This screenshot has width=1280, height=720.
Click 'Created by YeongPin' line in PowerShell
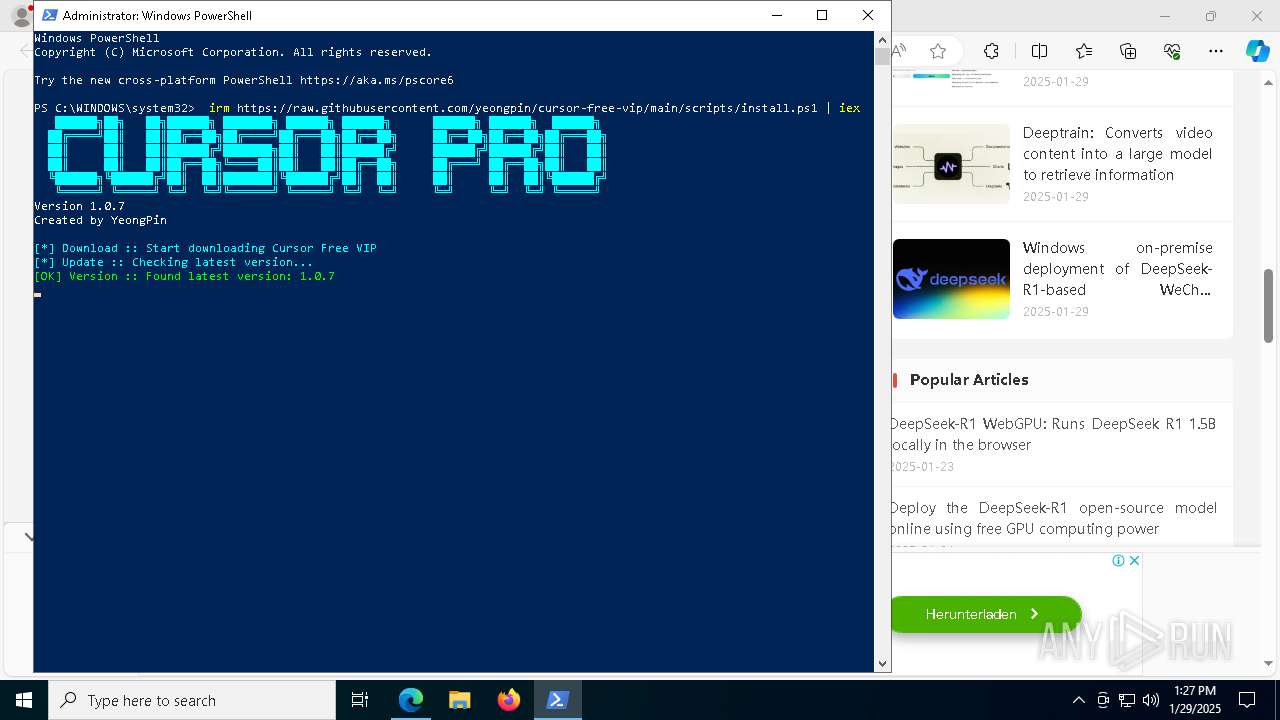[x=100, y=220]
